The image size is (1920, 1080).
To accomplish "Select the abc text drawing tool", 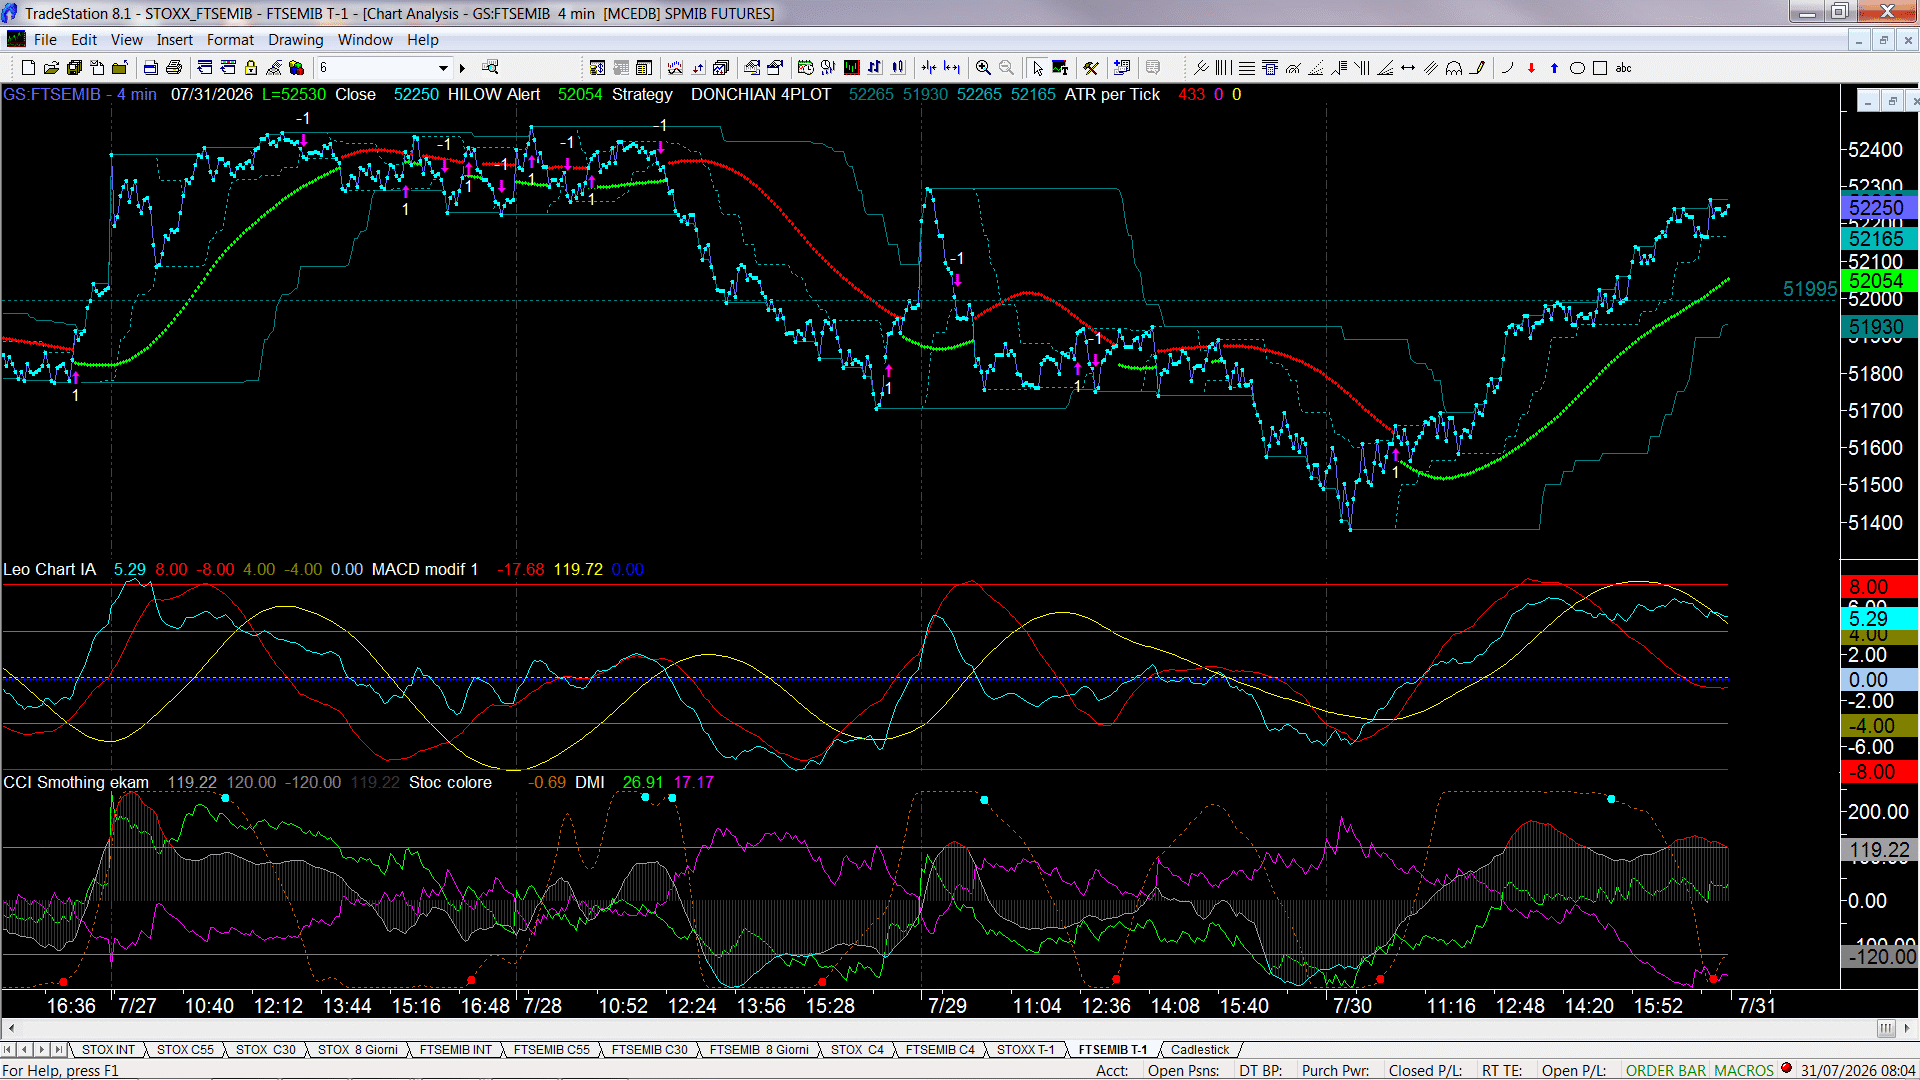I will tap(1624, 68).
